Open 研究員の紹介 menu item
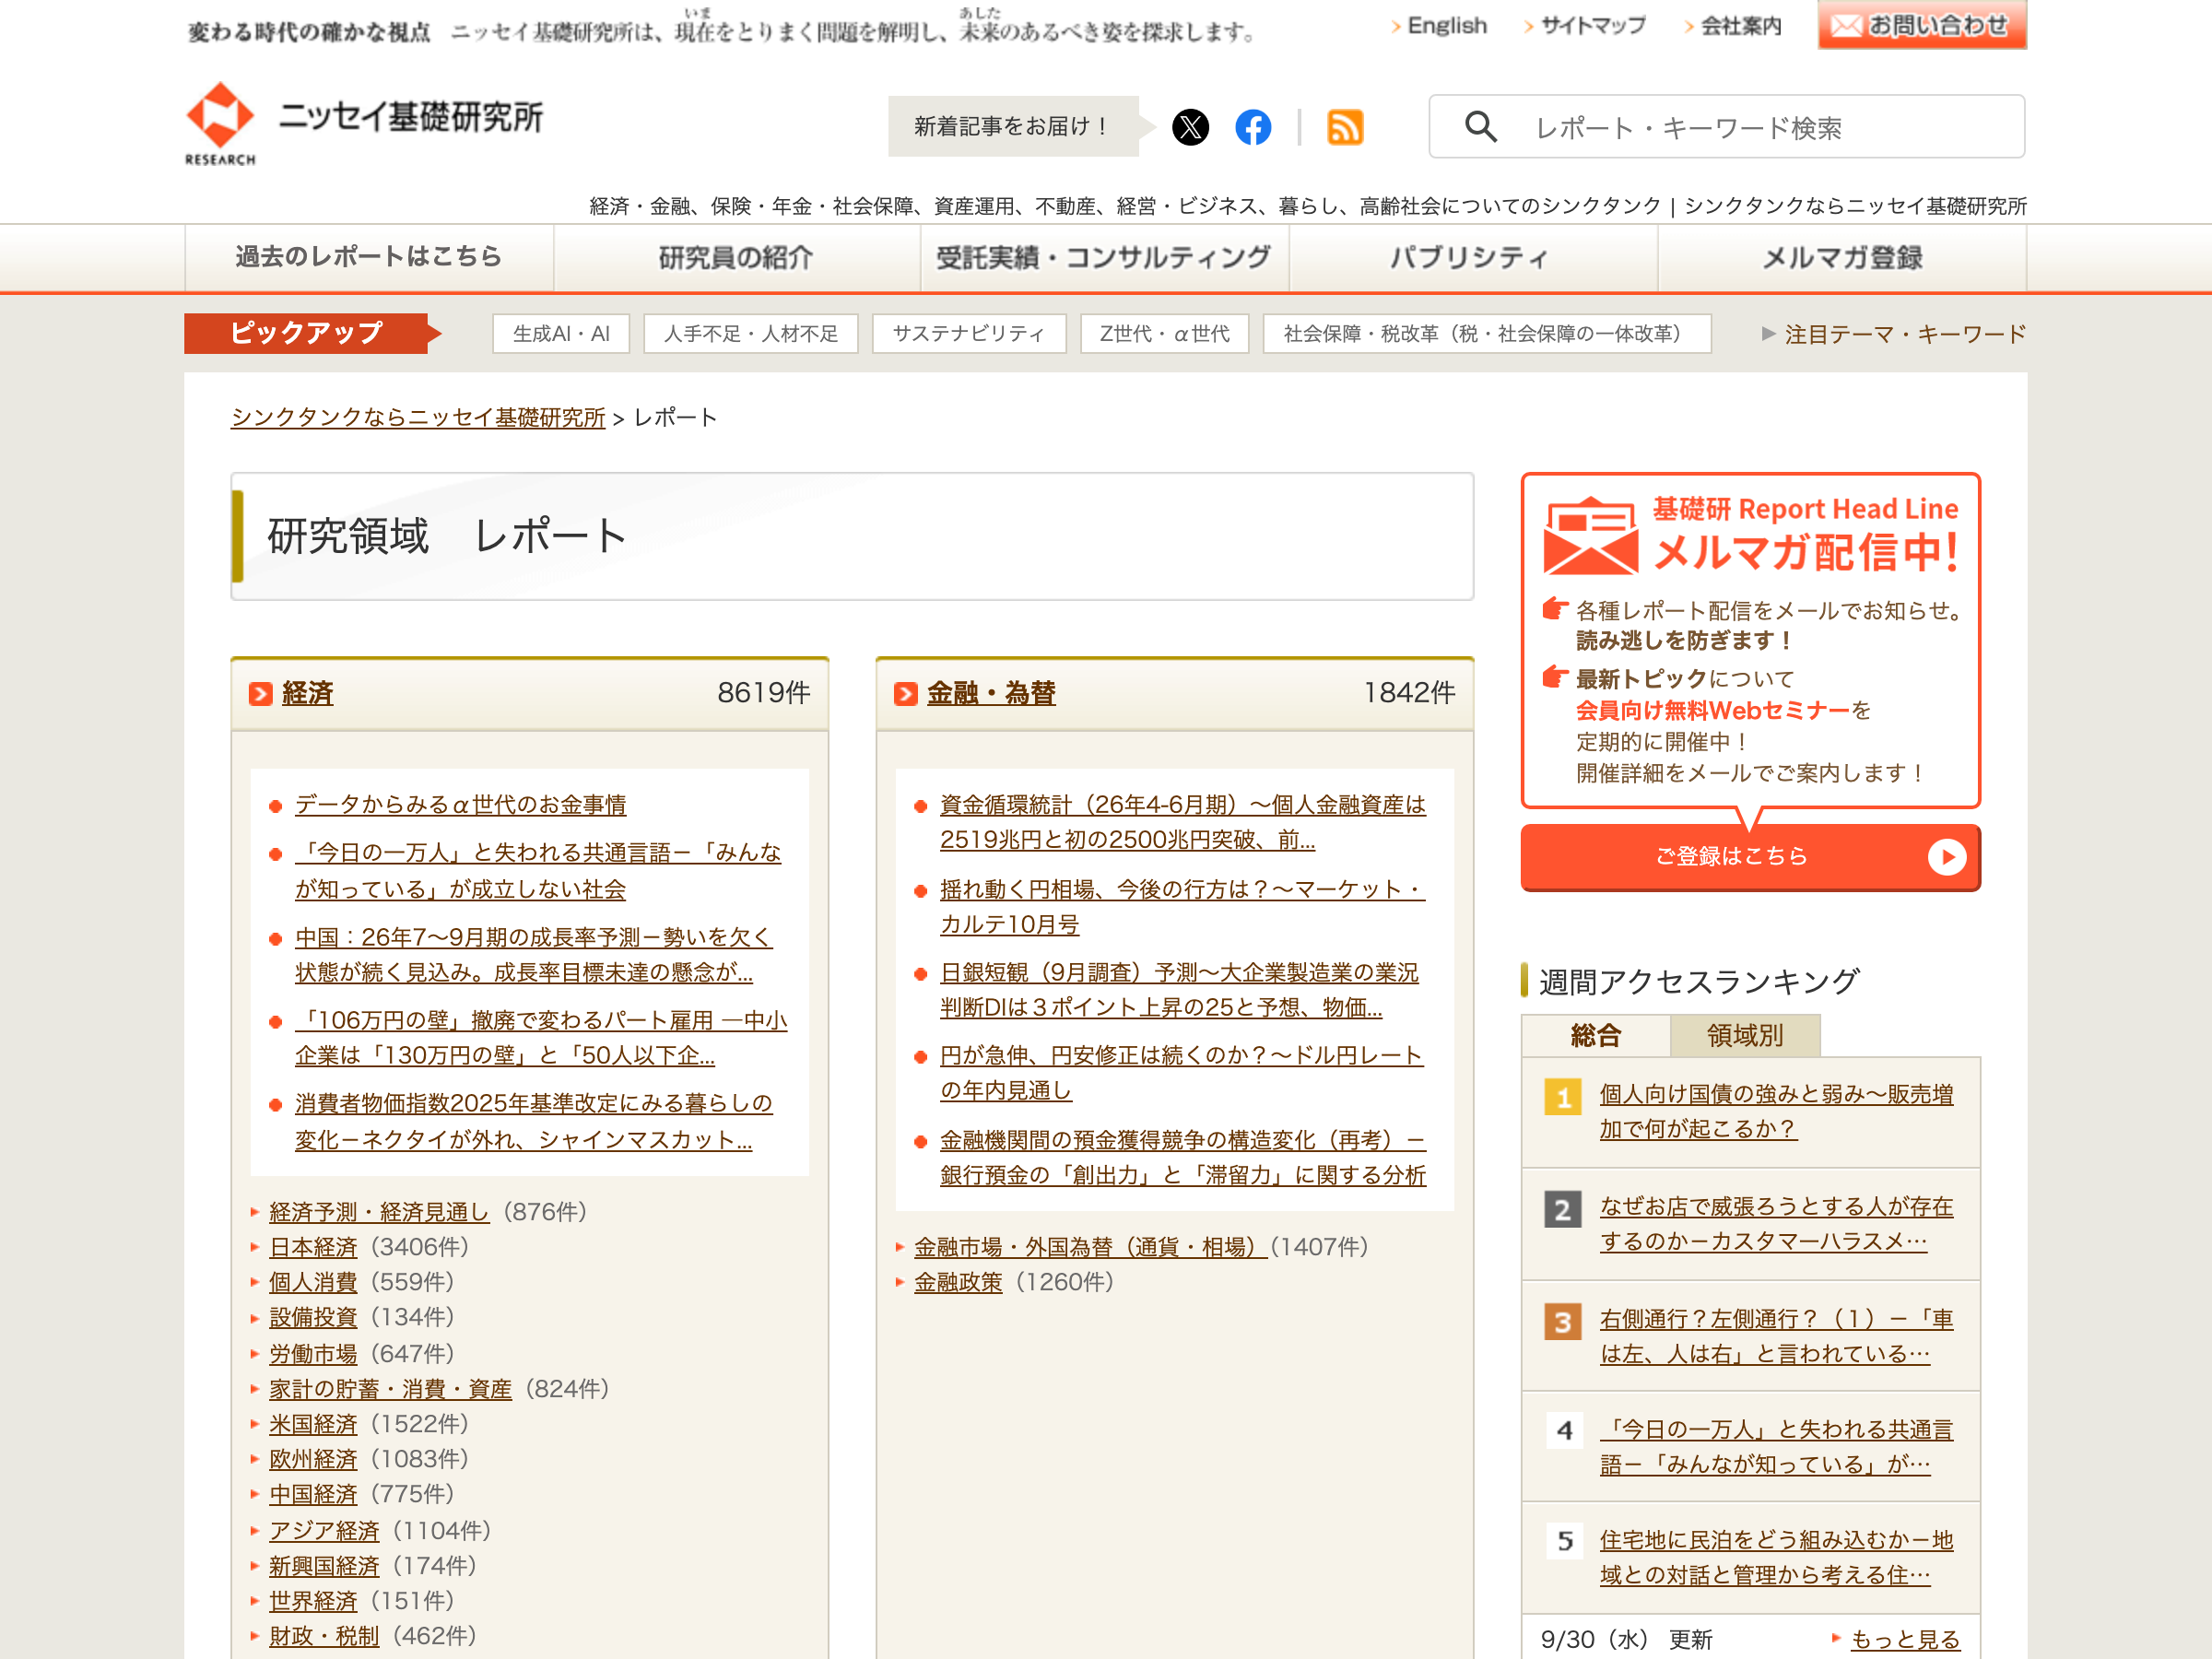2212x1659 pixels. [736, 257]
